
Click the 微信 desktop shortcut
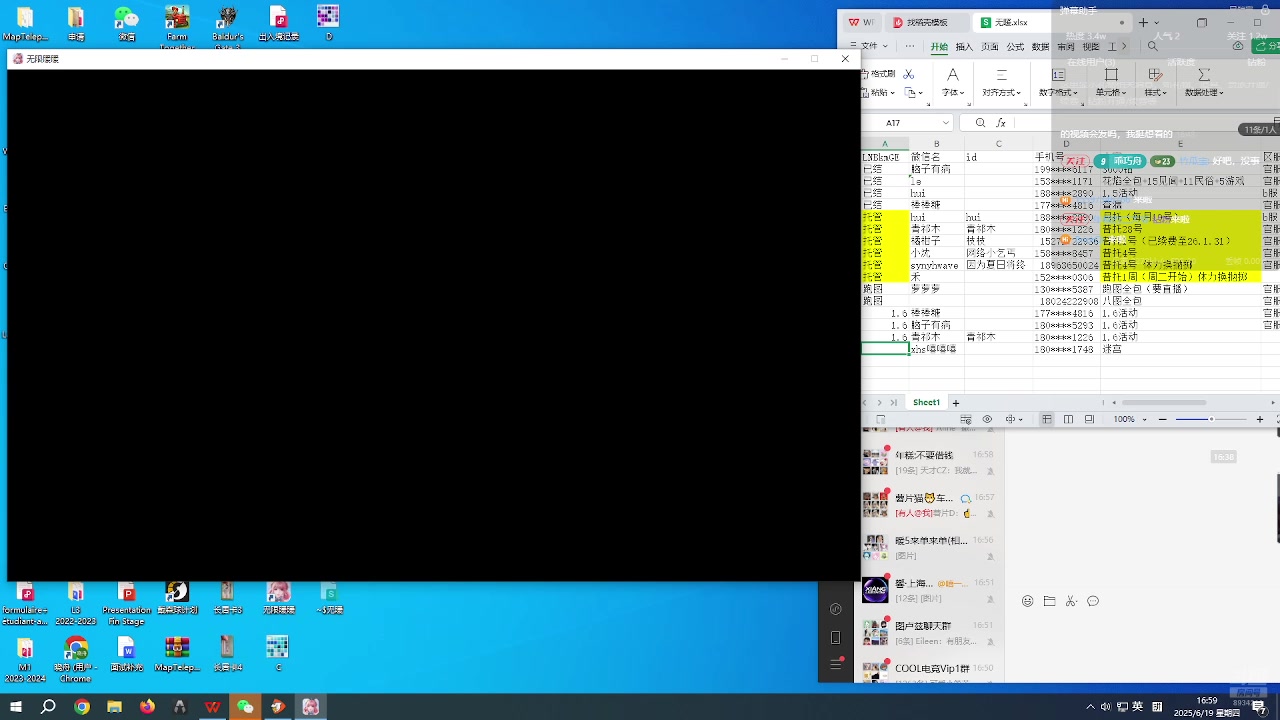pos(126,24)
